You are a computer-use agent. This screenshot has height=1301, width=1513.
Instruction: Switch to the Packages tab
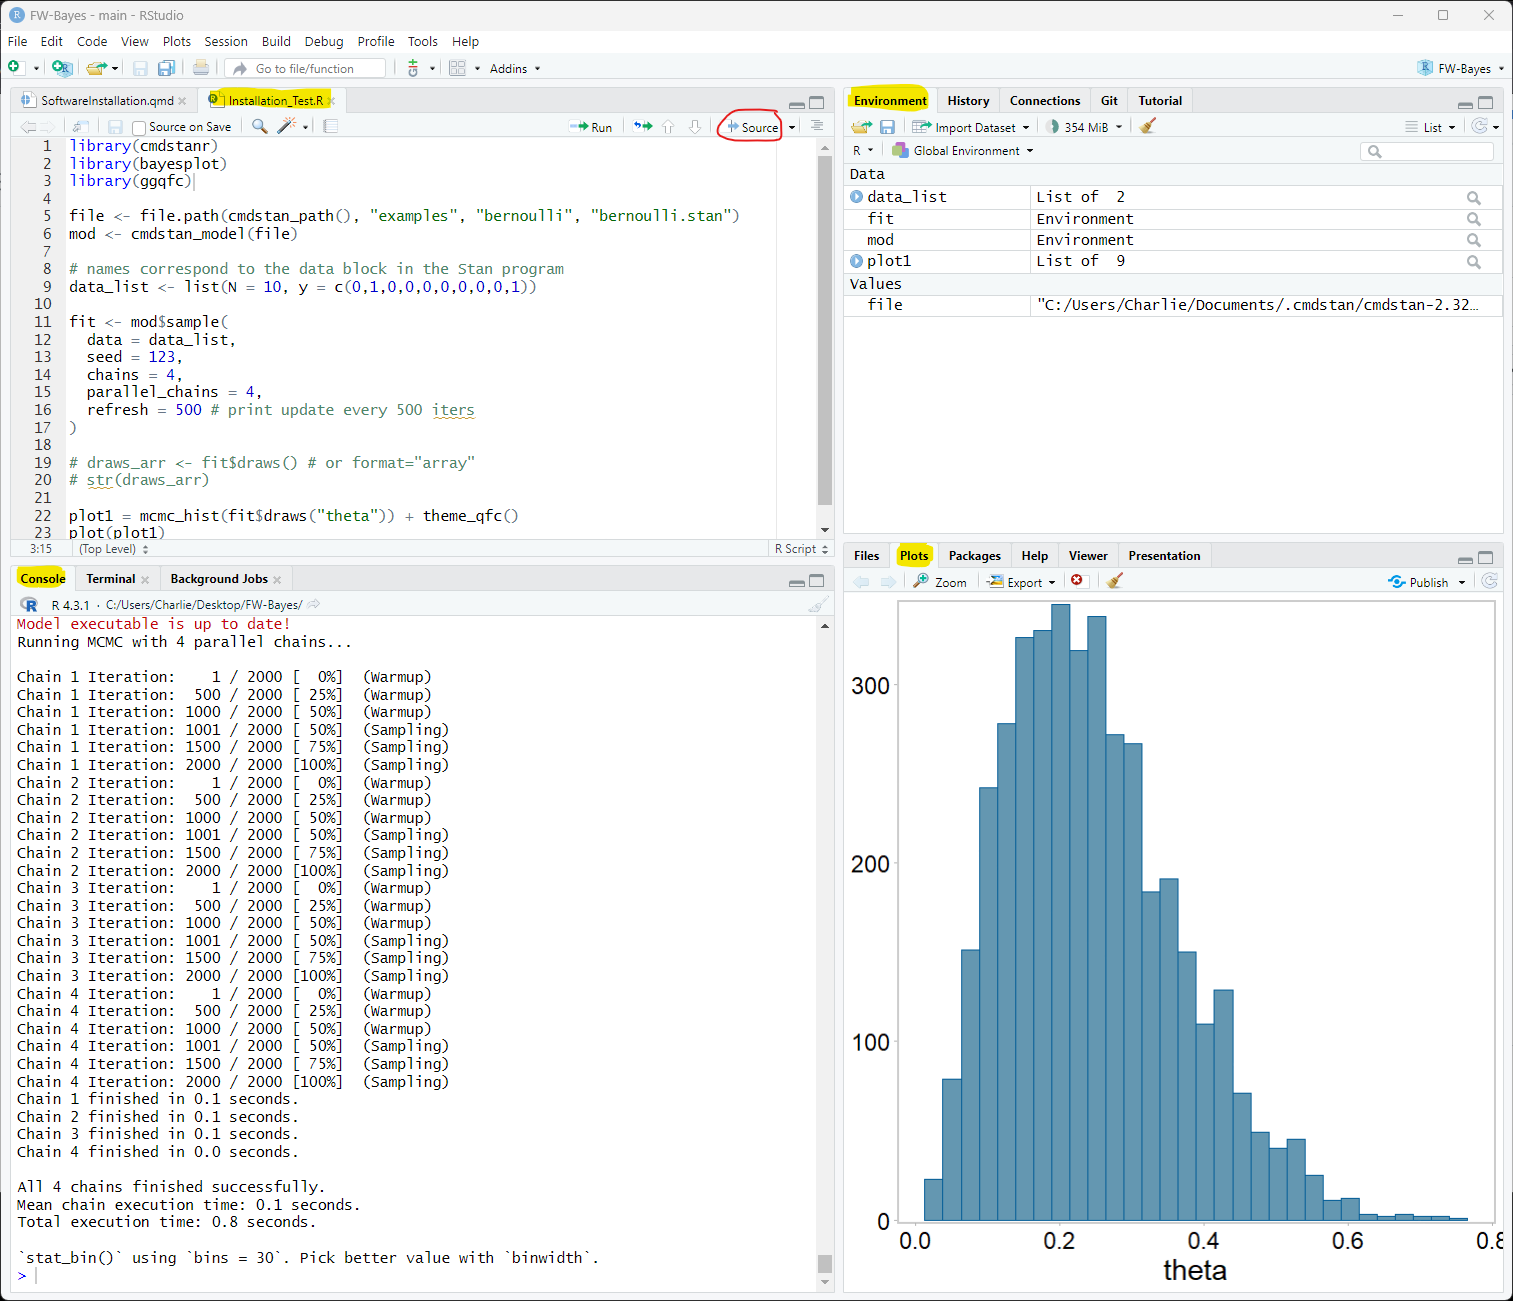click(x=974, y=556)
